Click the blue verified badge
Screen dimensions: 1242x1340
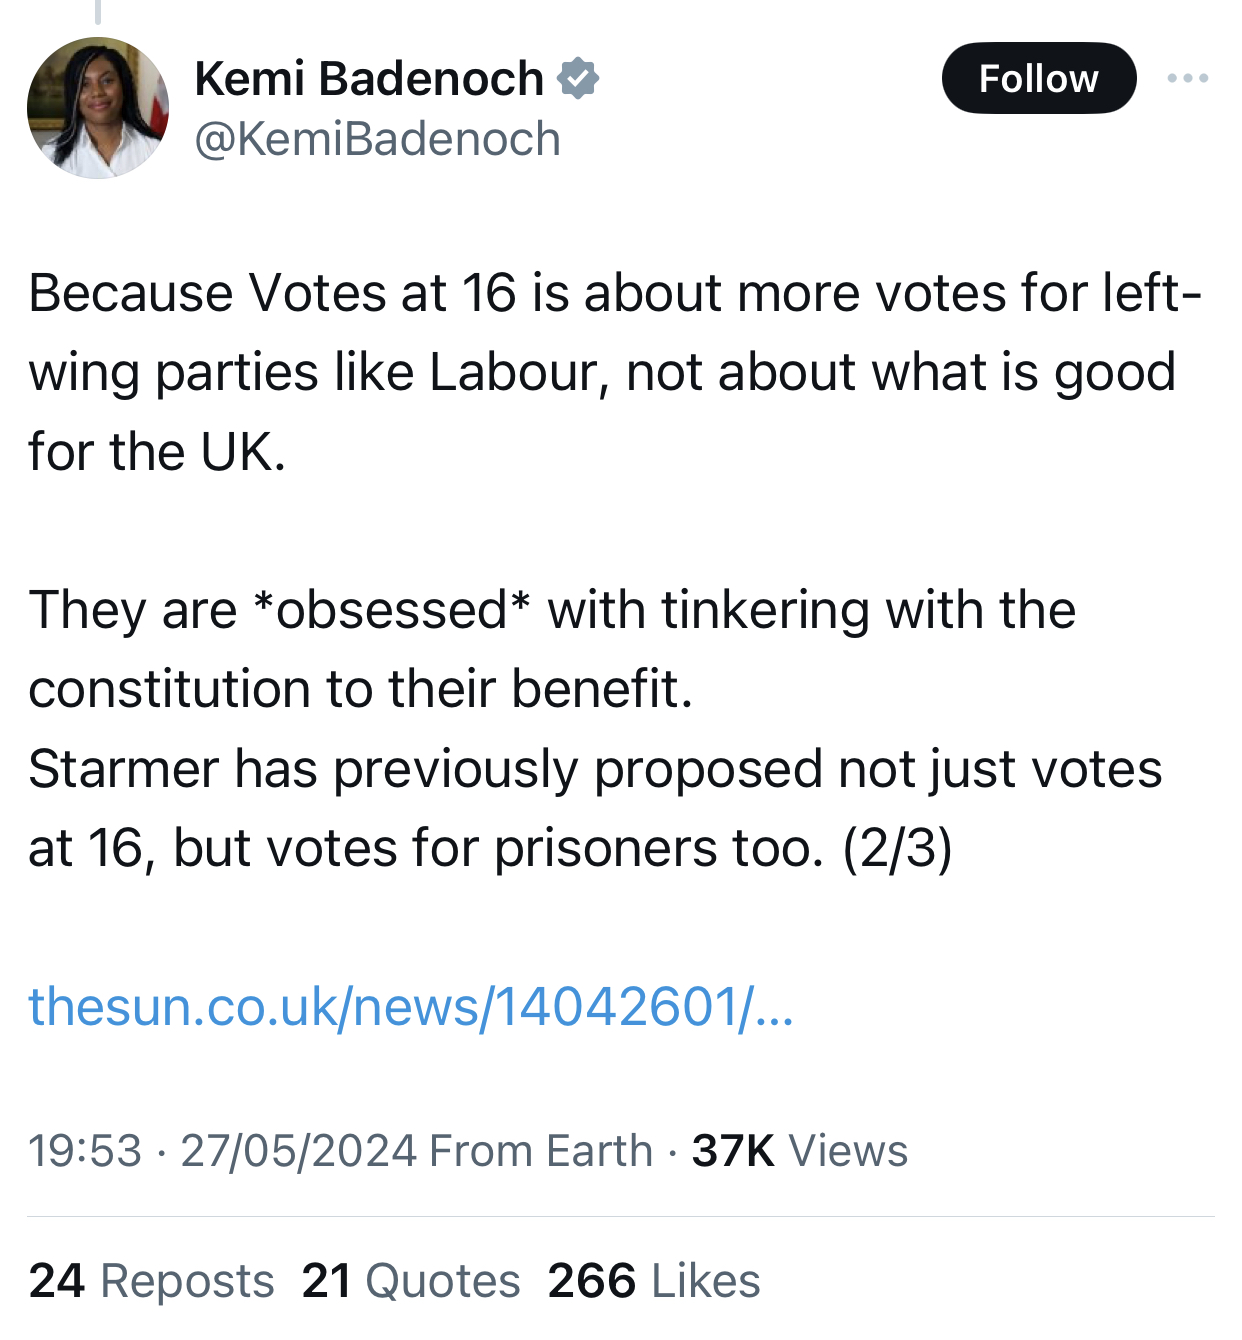578,78
